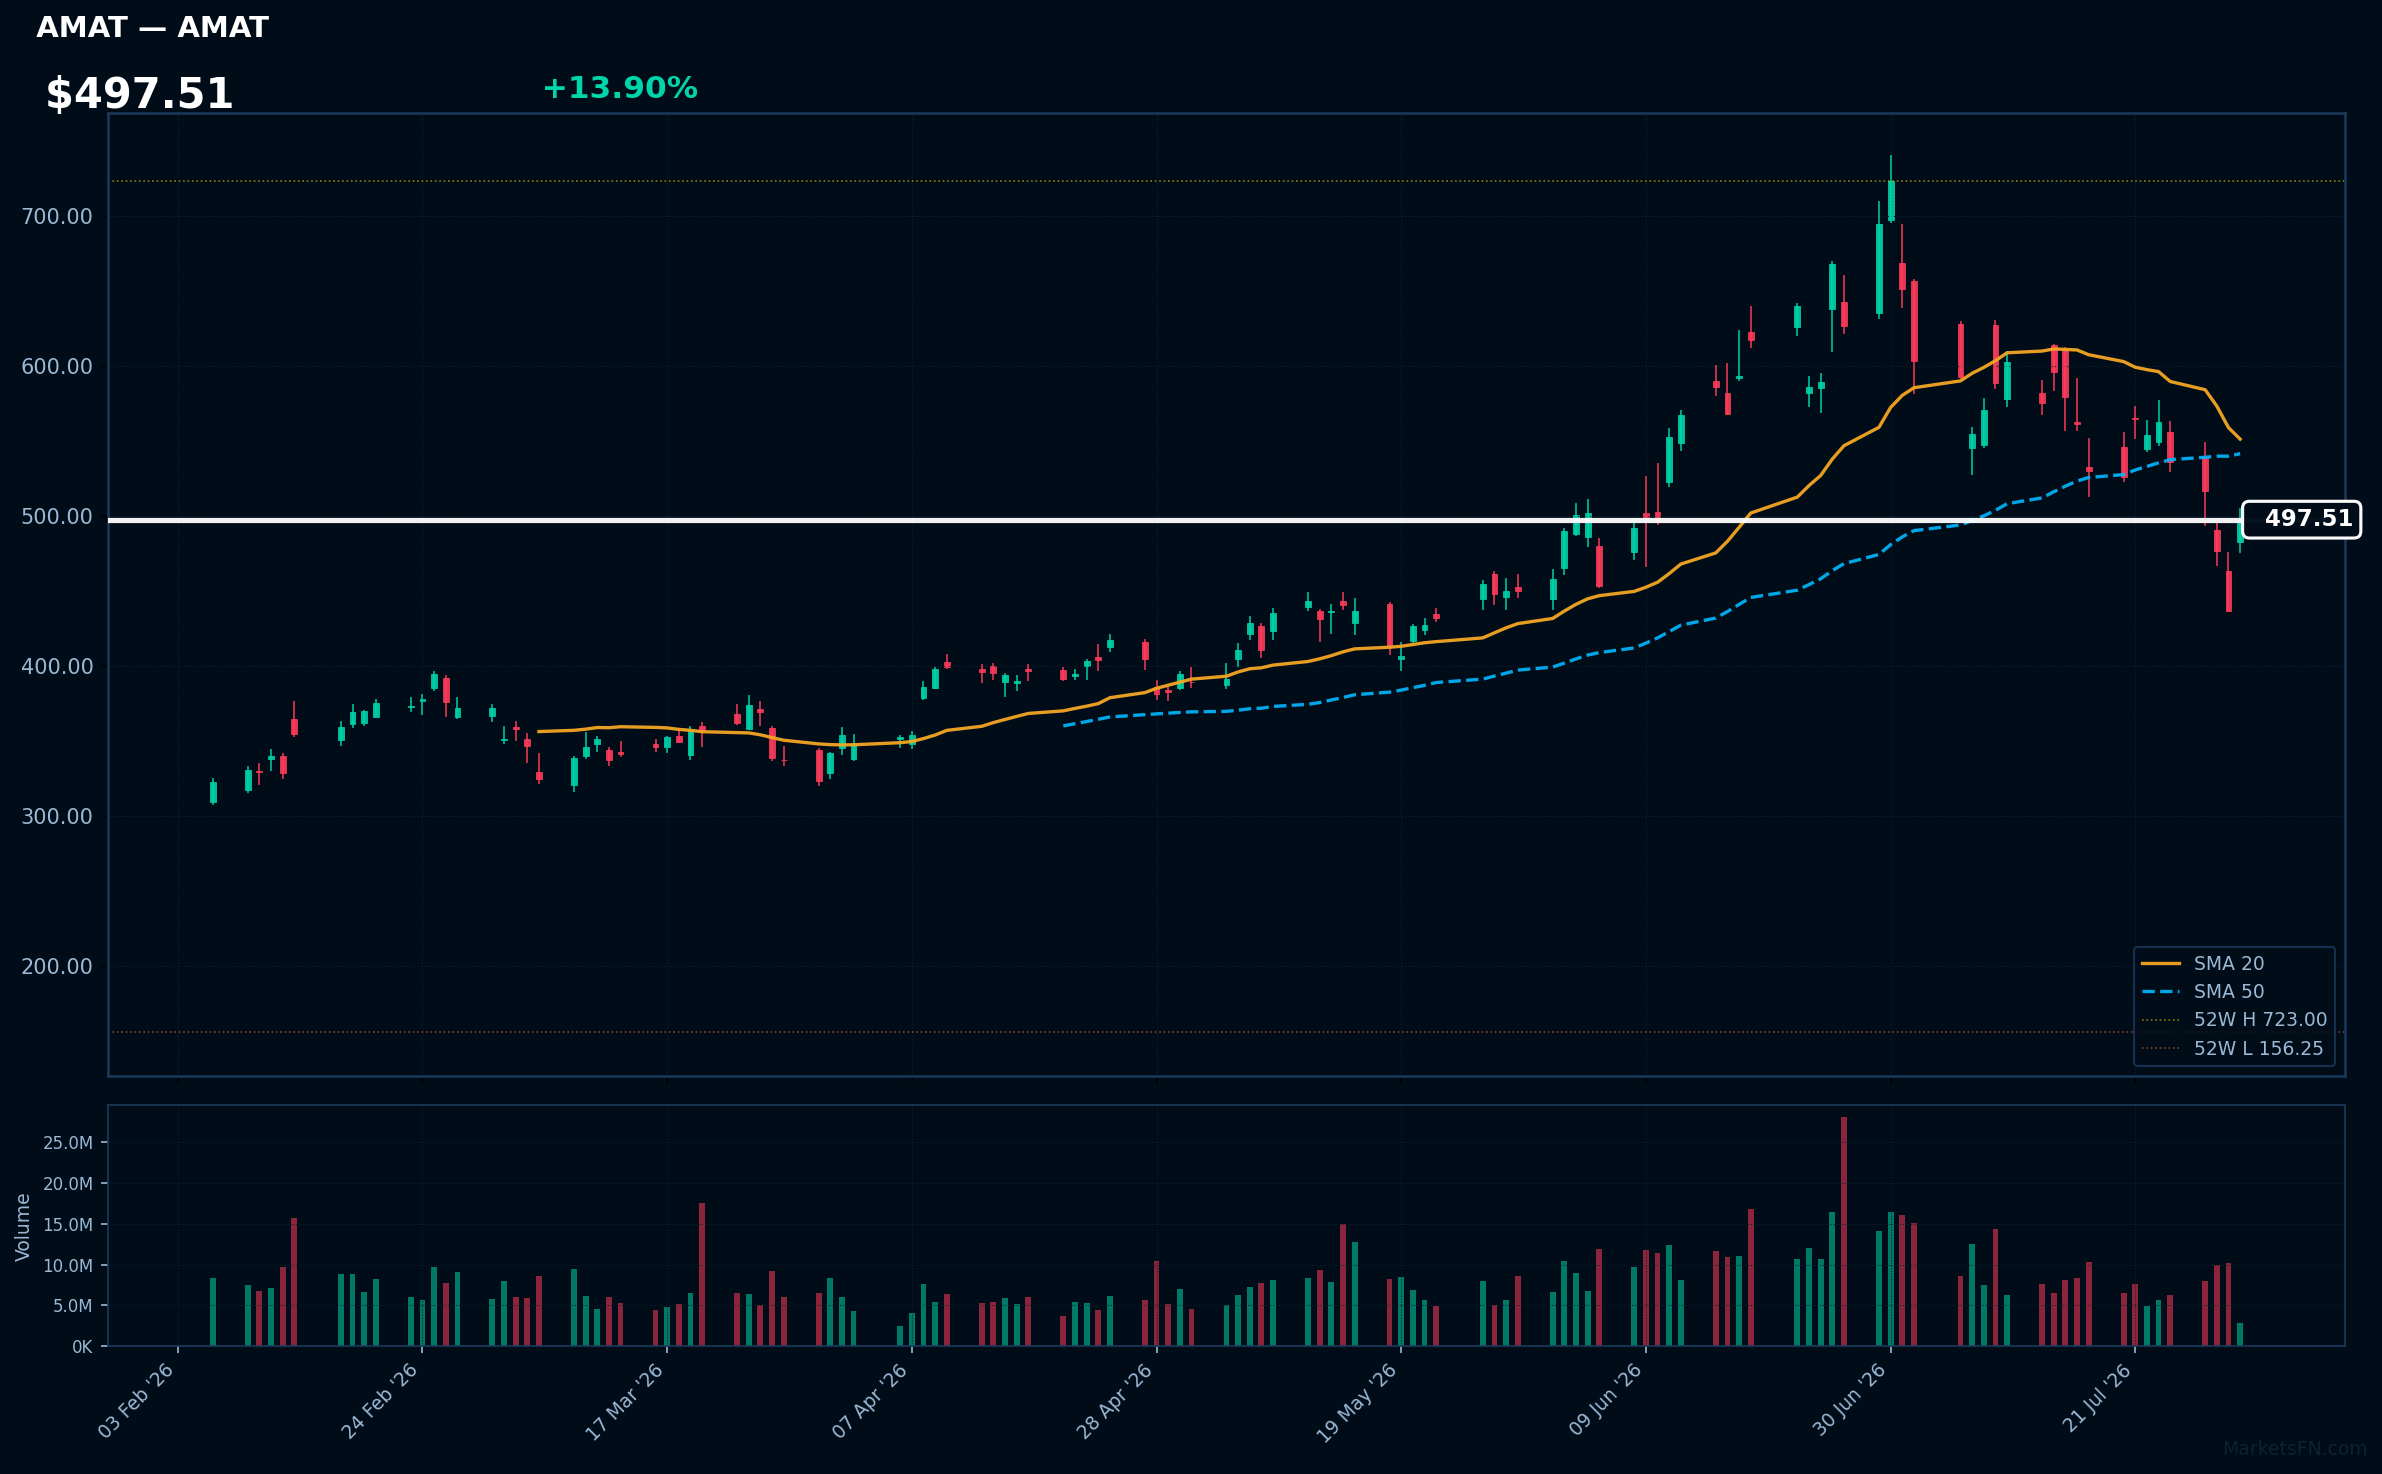Click the 30 Jun '26 date label

pyautogui.click(x=1850, y=1399)
